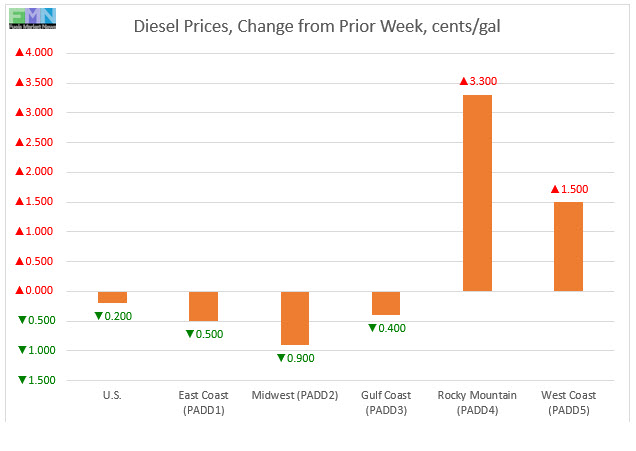Click the red triangle beside 4.000 on the axis

click(19, 53)
